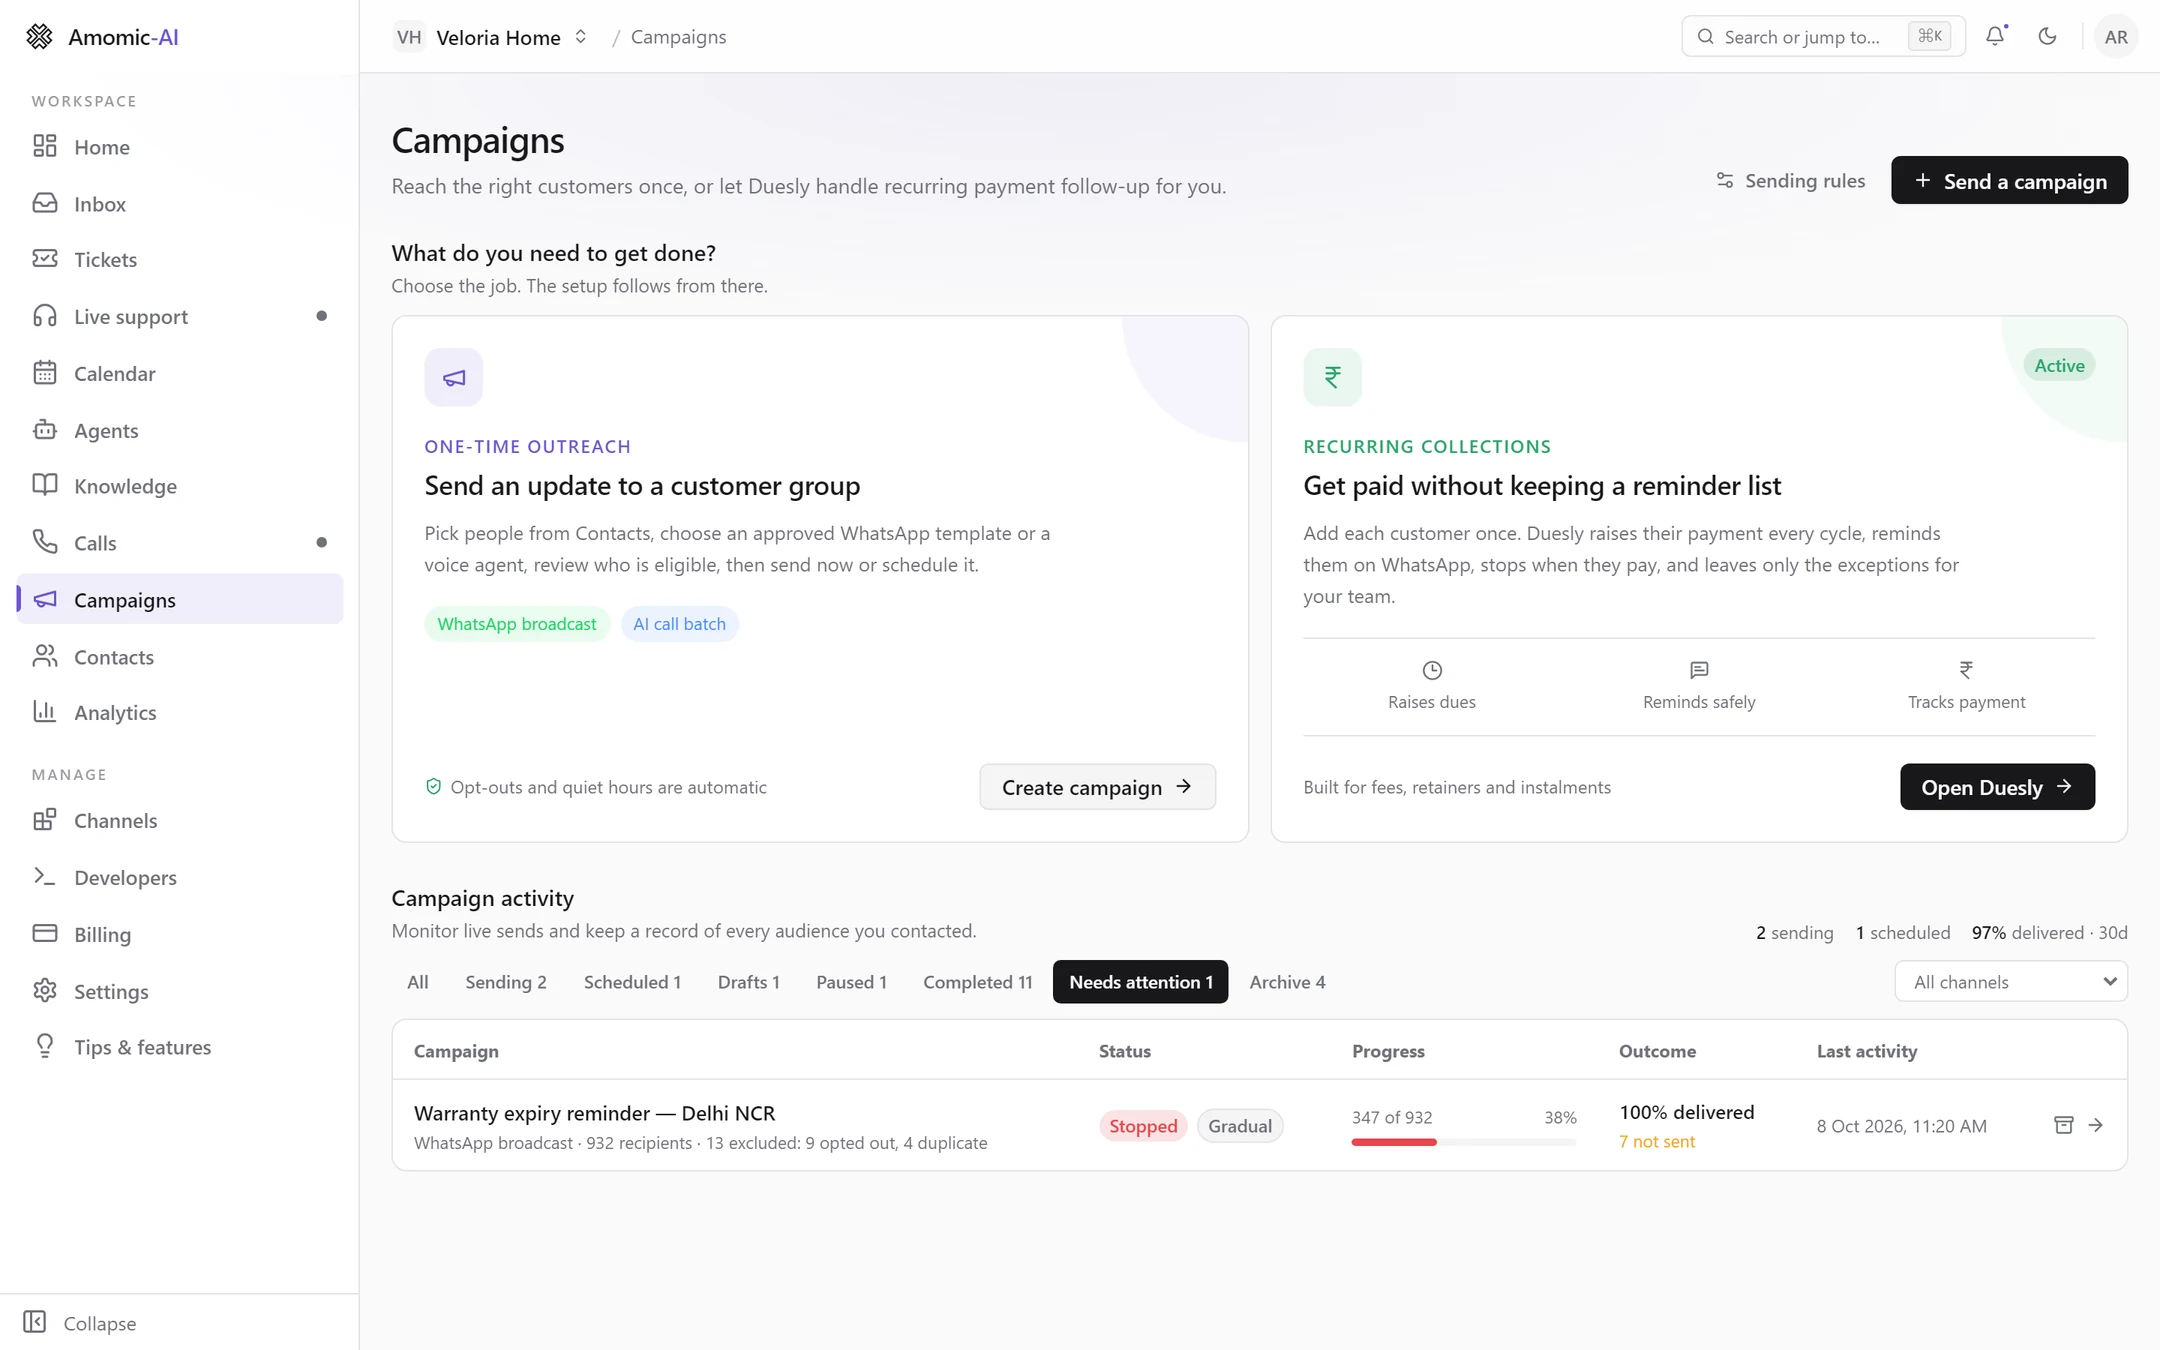Open Agents page in sidebar
2160x1350 pixels.
coord(180,430)
